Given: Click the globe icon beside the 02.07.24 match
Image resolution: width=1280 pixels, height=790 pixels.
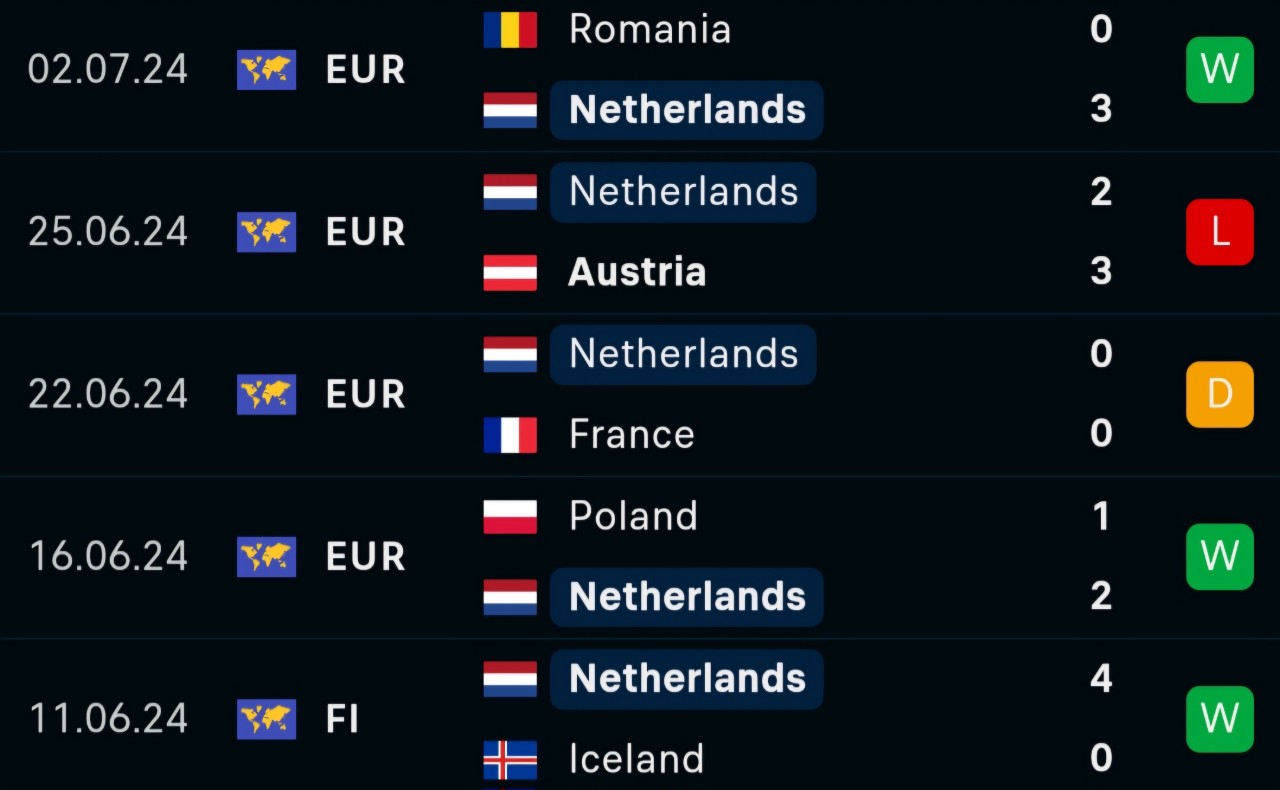Looking at the screenshot, I should point(266,70).
